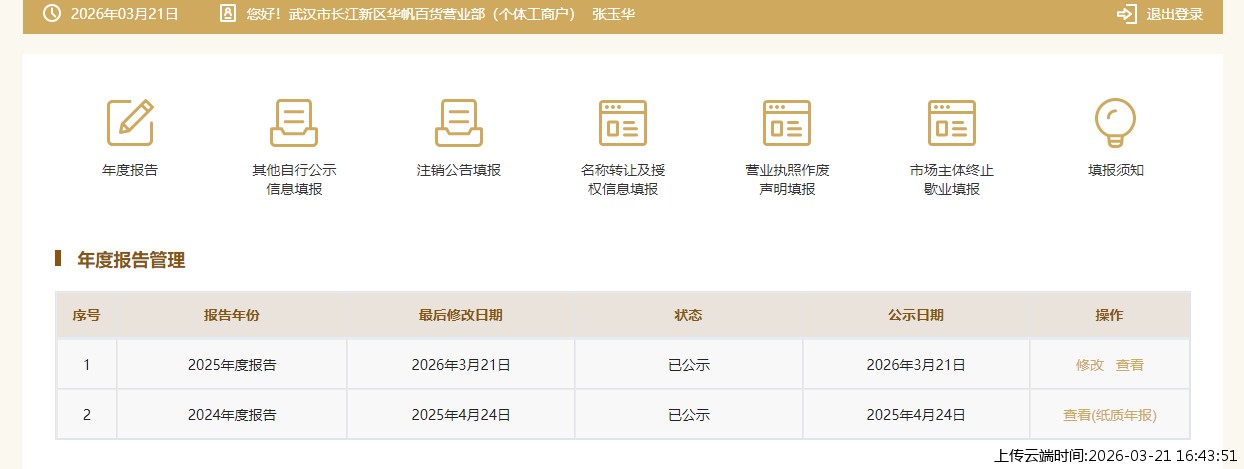1244x469 pixels.
Task: Click 公示日期 value 2025年4月24日
Action: click(x=916, y=415)
